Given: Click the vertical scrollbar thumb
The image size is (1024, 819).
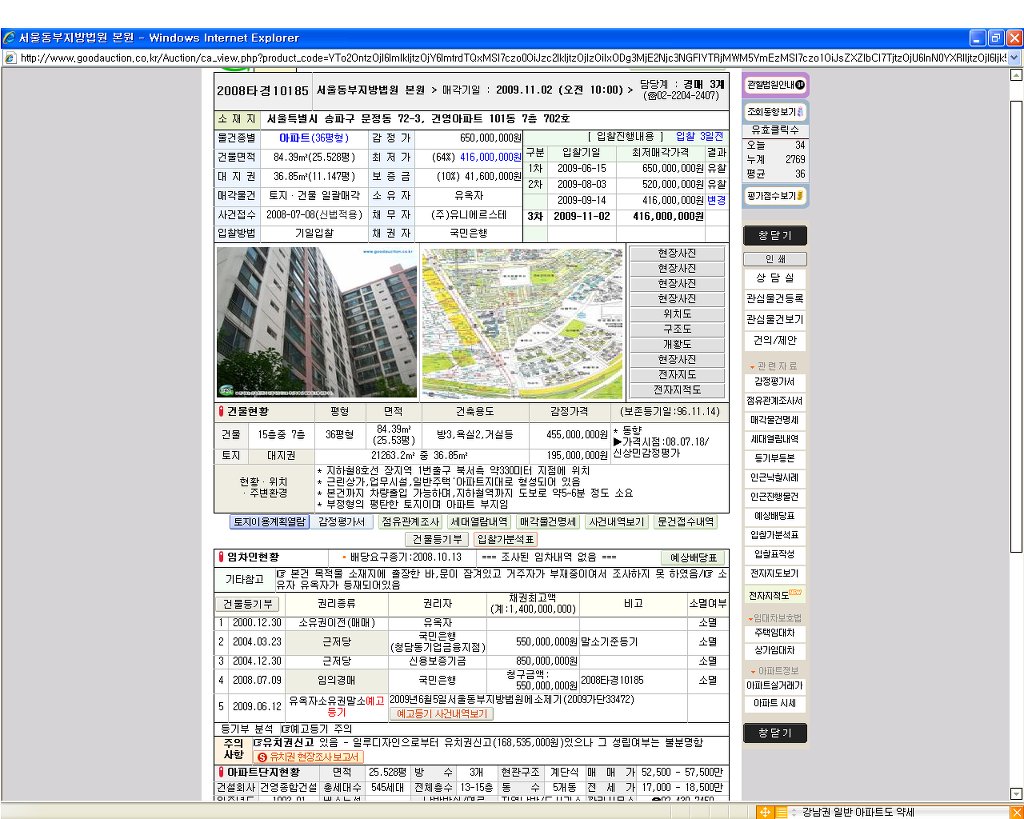Looking at the screenshot, I should 1016,320.
